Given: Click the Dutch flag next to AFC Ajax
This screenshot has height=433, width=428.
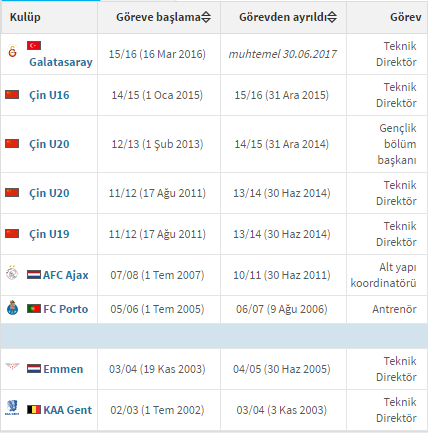Looking at the screenshot, I should 34,275.
